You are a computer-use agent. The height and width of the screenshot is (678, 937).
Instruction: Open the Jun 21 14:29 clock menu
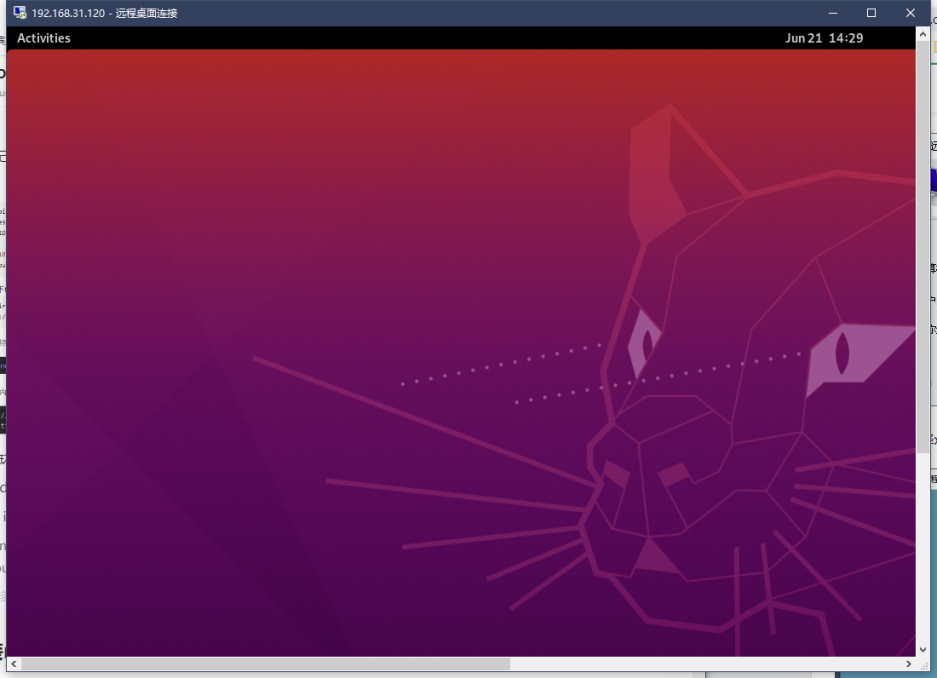823,38
